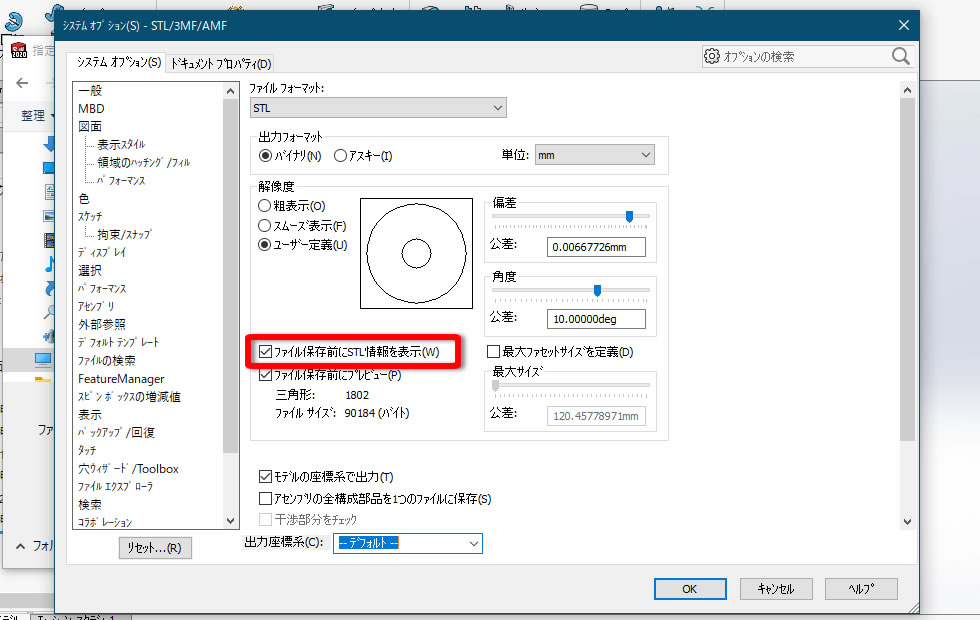Click the オプションの検索 search field
The height and width of the screenshot is (620, 980).
[x=807, y=56]
